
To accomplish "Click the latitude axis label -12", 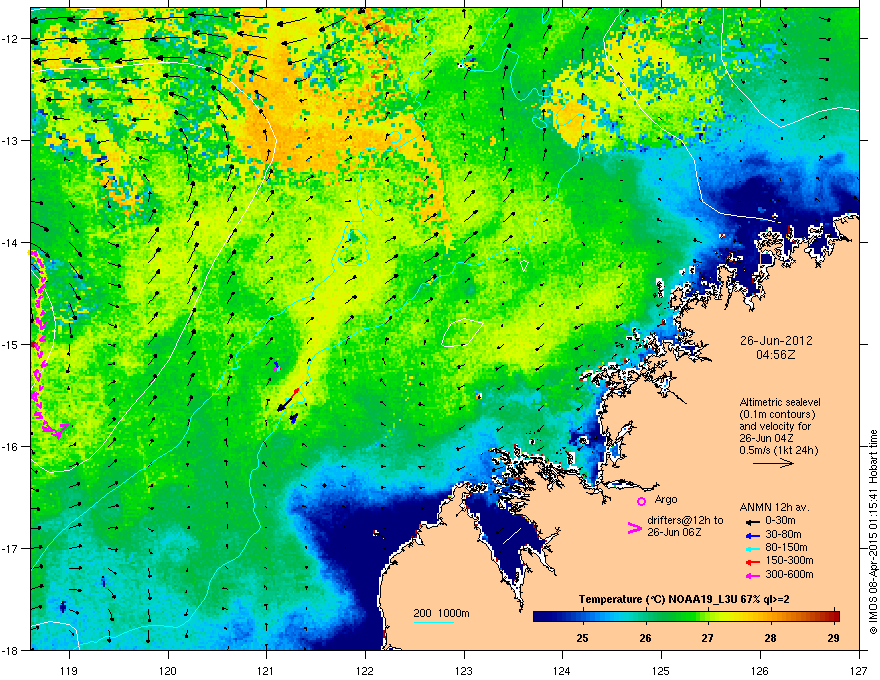I will tap(11, 39).
